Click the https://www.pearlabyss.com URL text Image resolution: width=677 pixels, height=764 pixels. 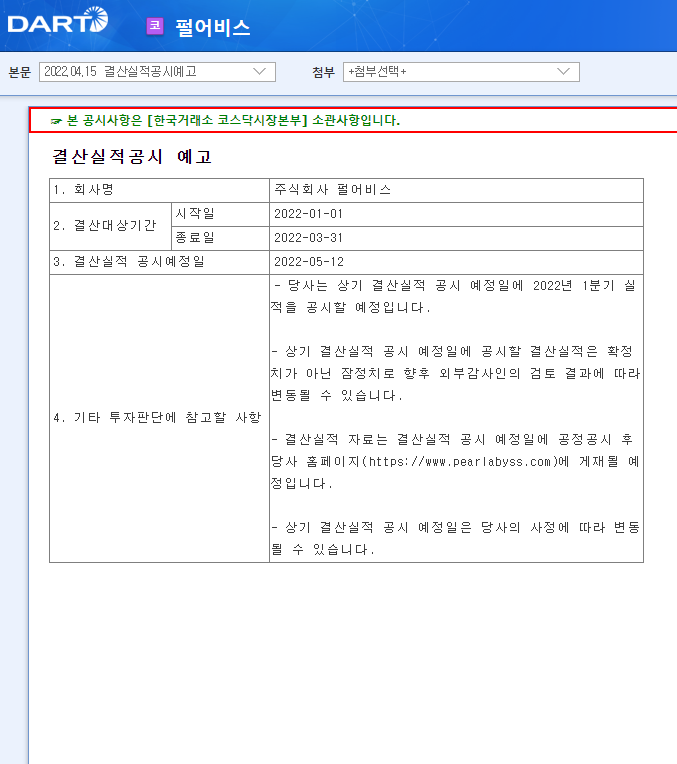[460, 462]
